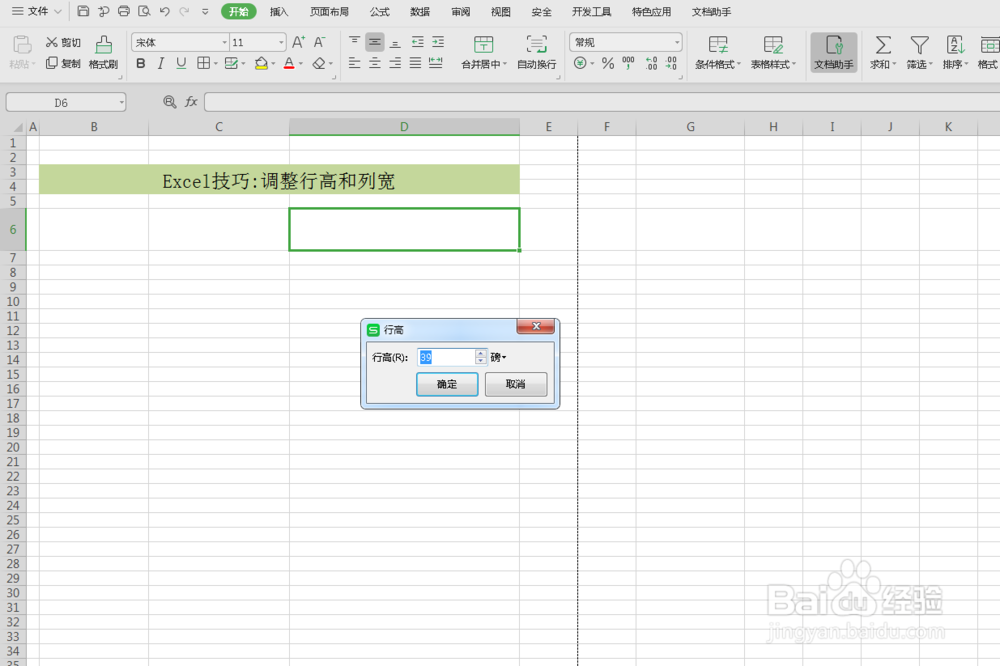Switch to 数据 tab

(420, 11)
